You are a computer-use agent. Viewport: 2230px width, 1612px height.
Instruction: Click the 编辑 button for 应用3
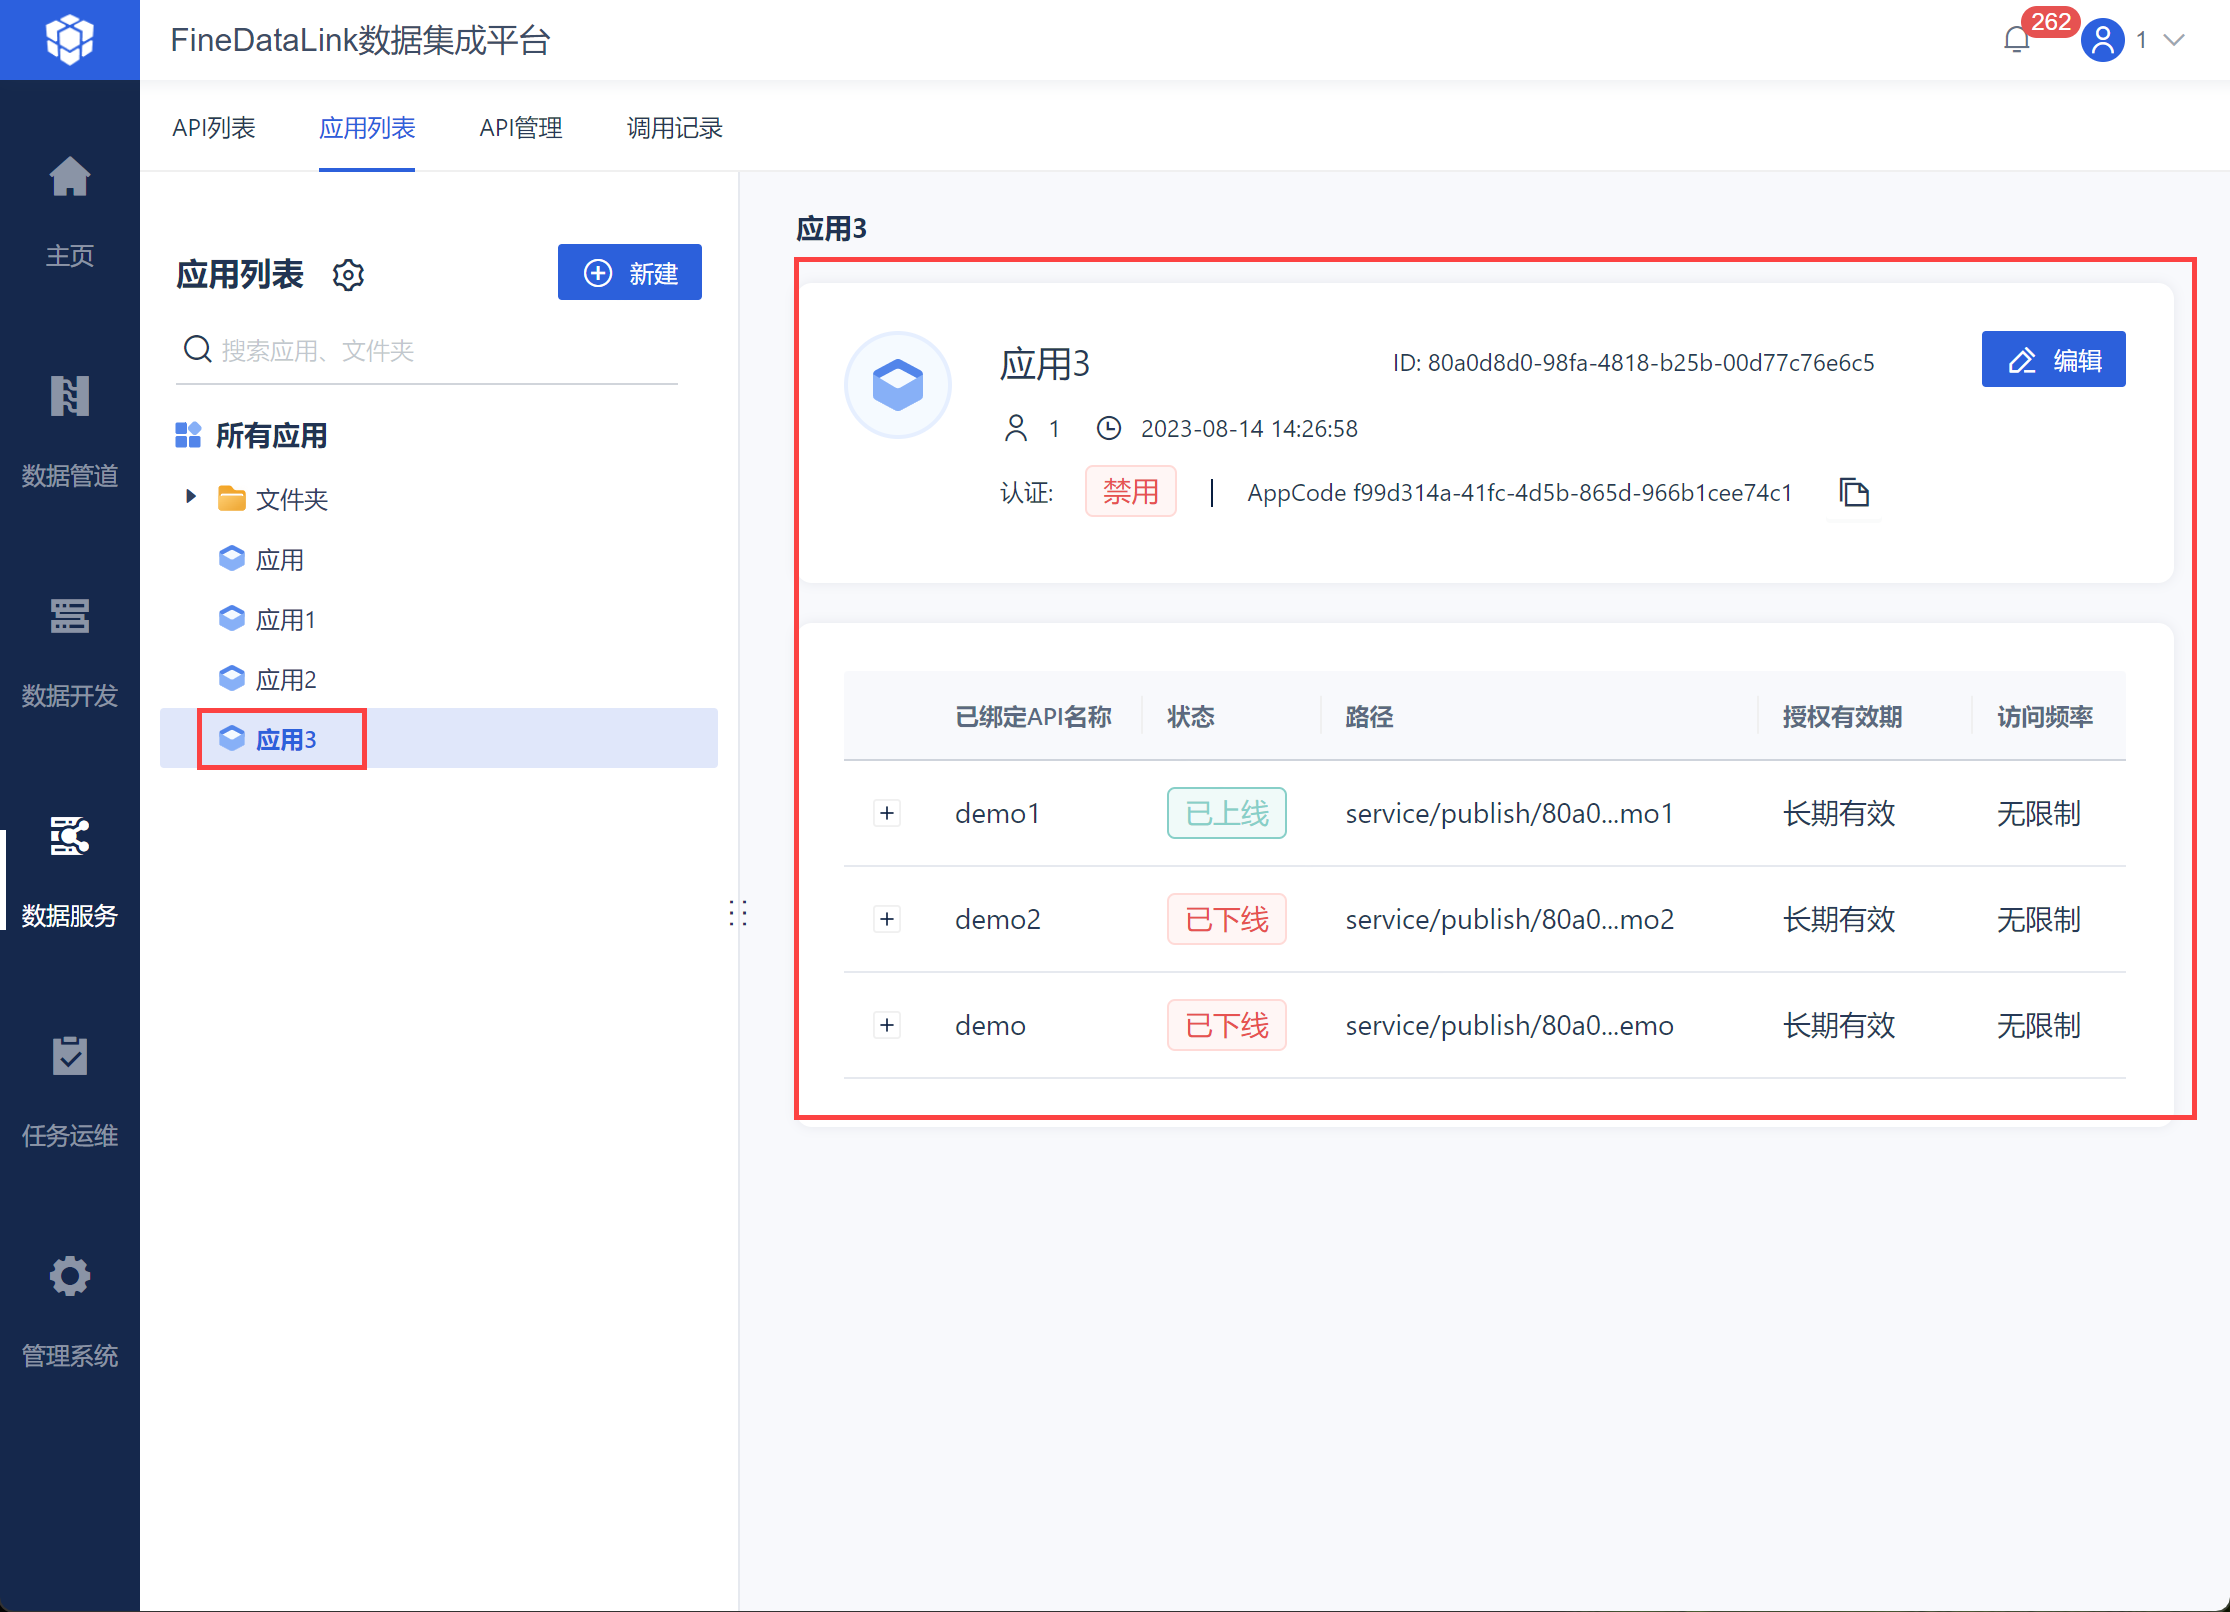[x=2053, y=360]
